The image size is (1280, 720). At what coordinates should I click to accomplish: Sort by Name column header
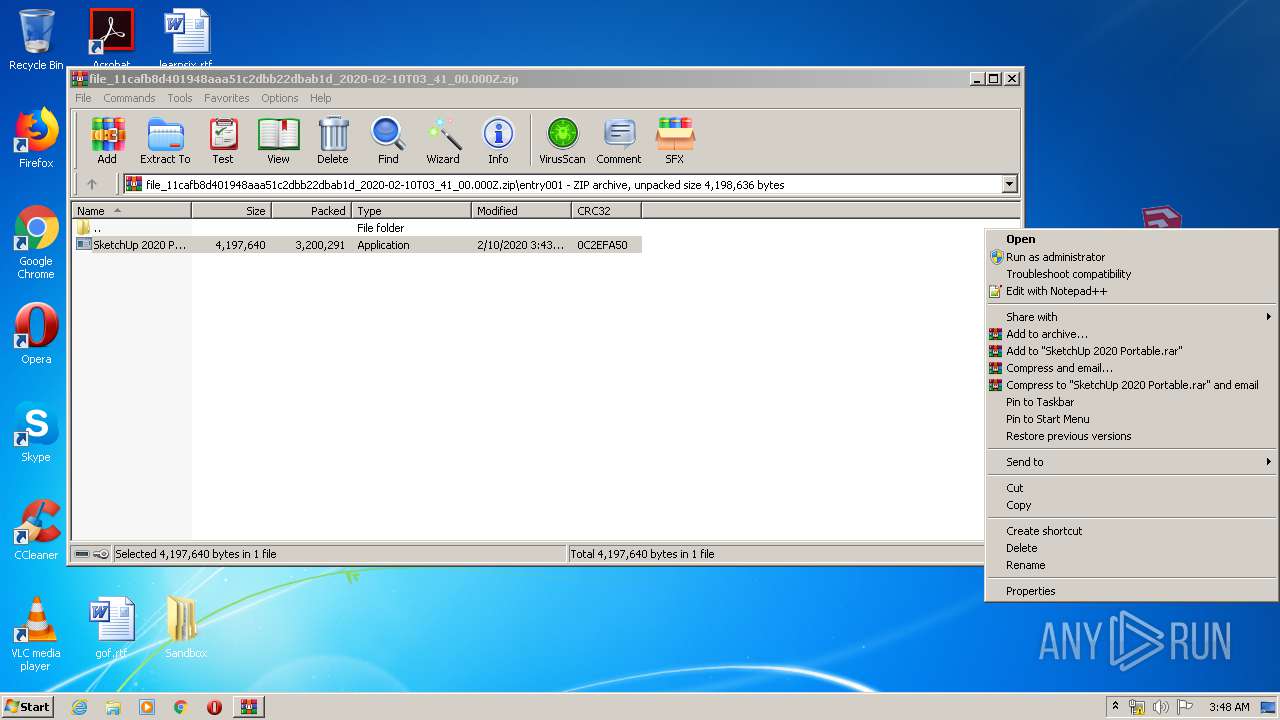132,211
